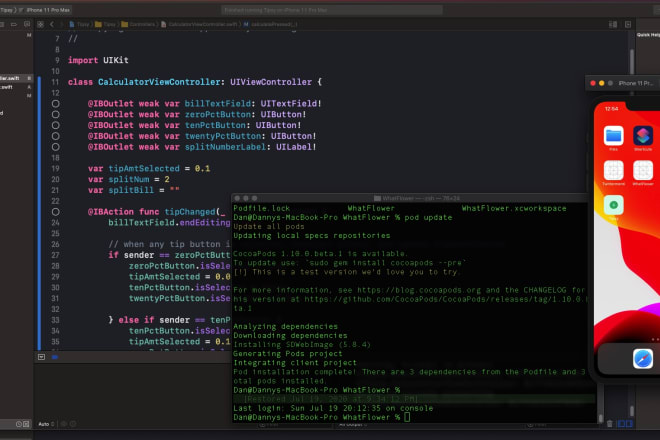
Task: Open calculatePressed method breadcrumb menu
Action: click(x=271, y=24)
